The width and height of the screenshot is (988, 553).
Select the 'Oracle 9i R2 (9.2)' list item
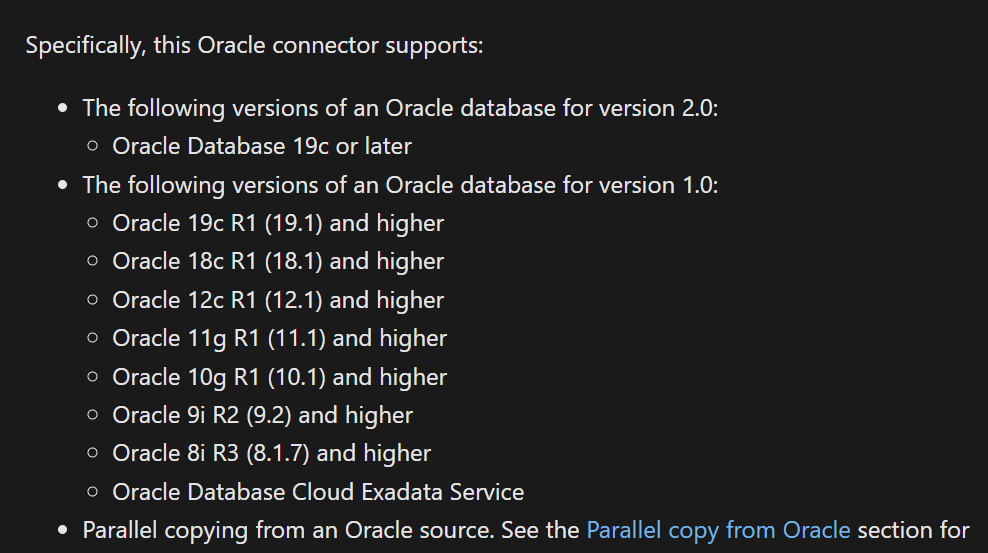click(x=262, y=415)
